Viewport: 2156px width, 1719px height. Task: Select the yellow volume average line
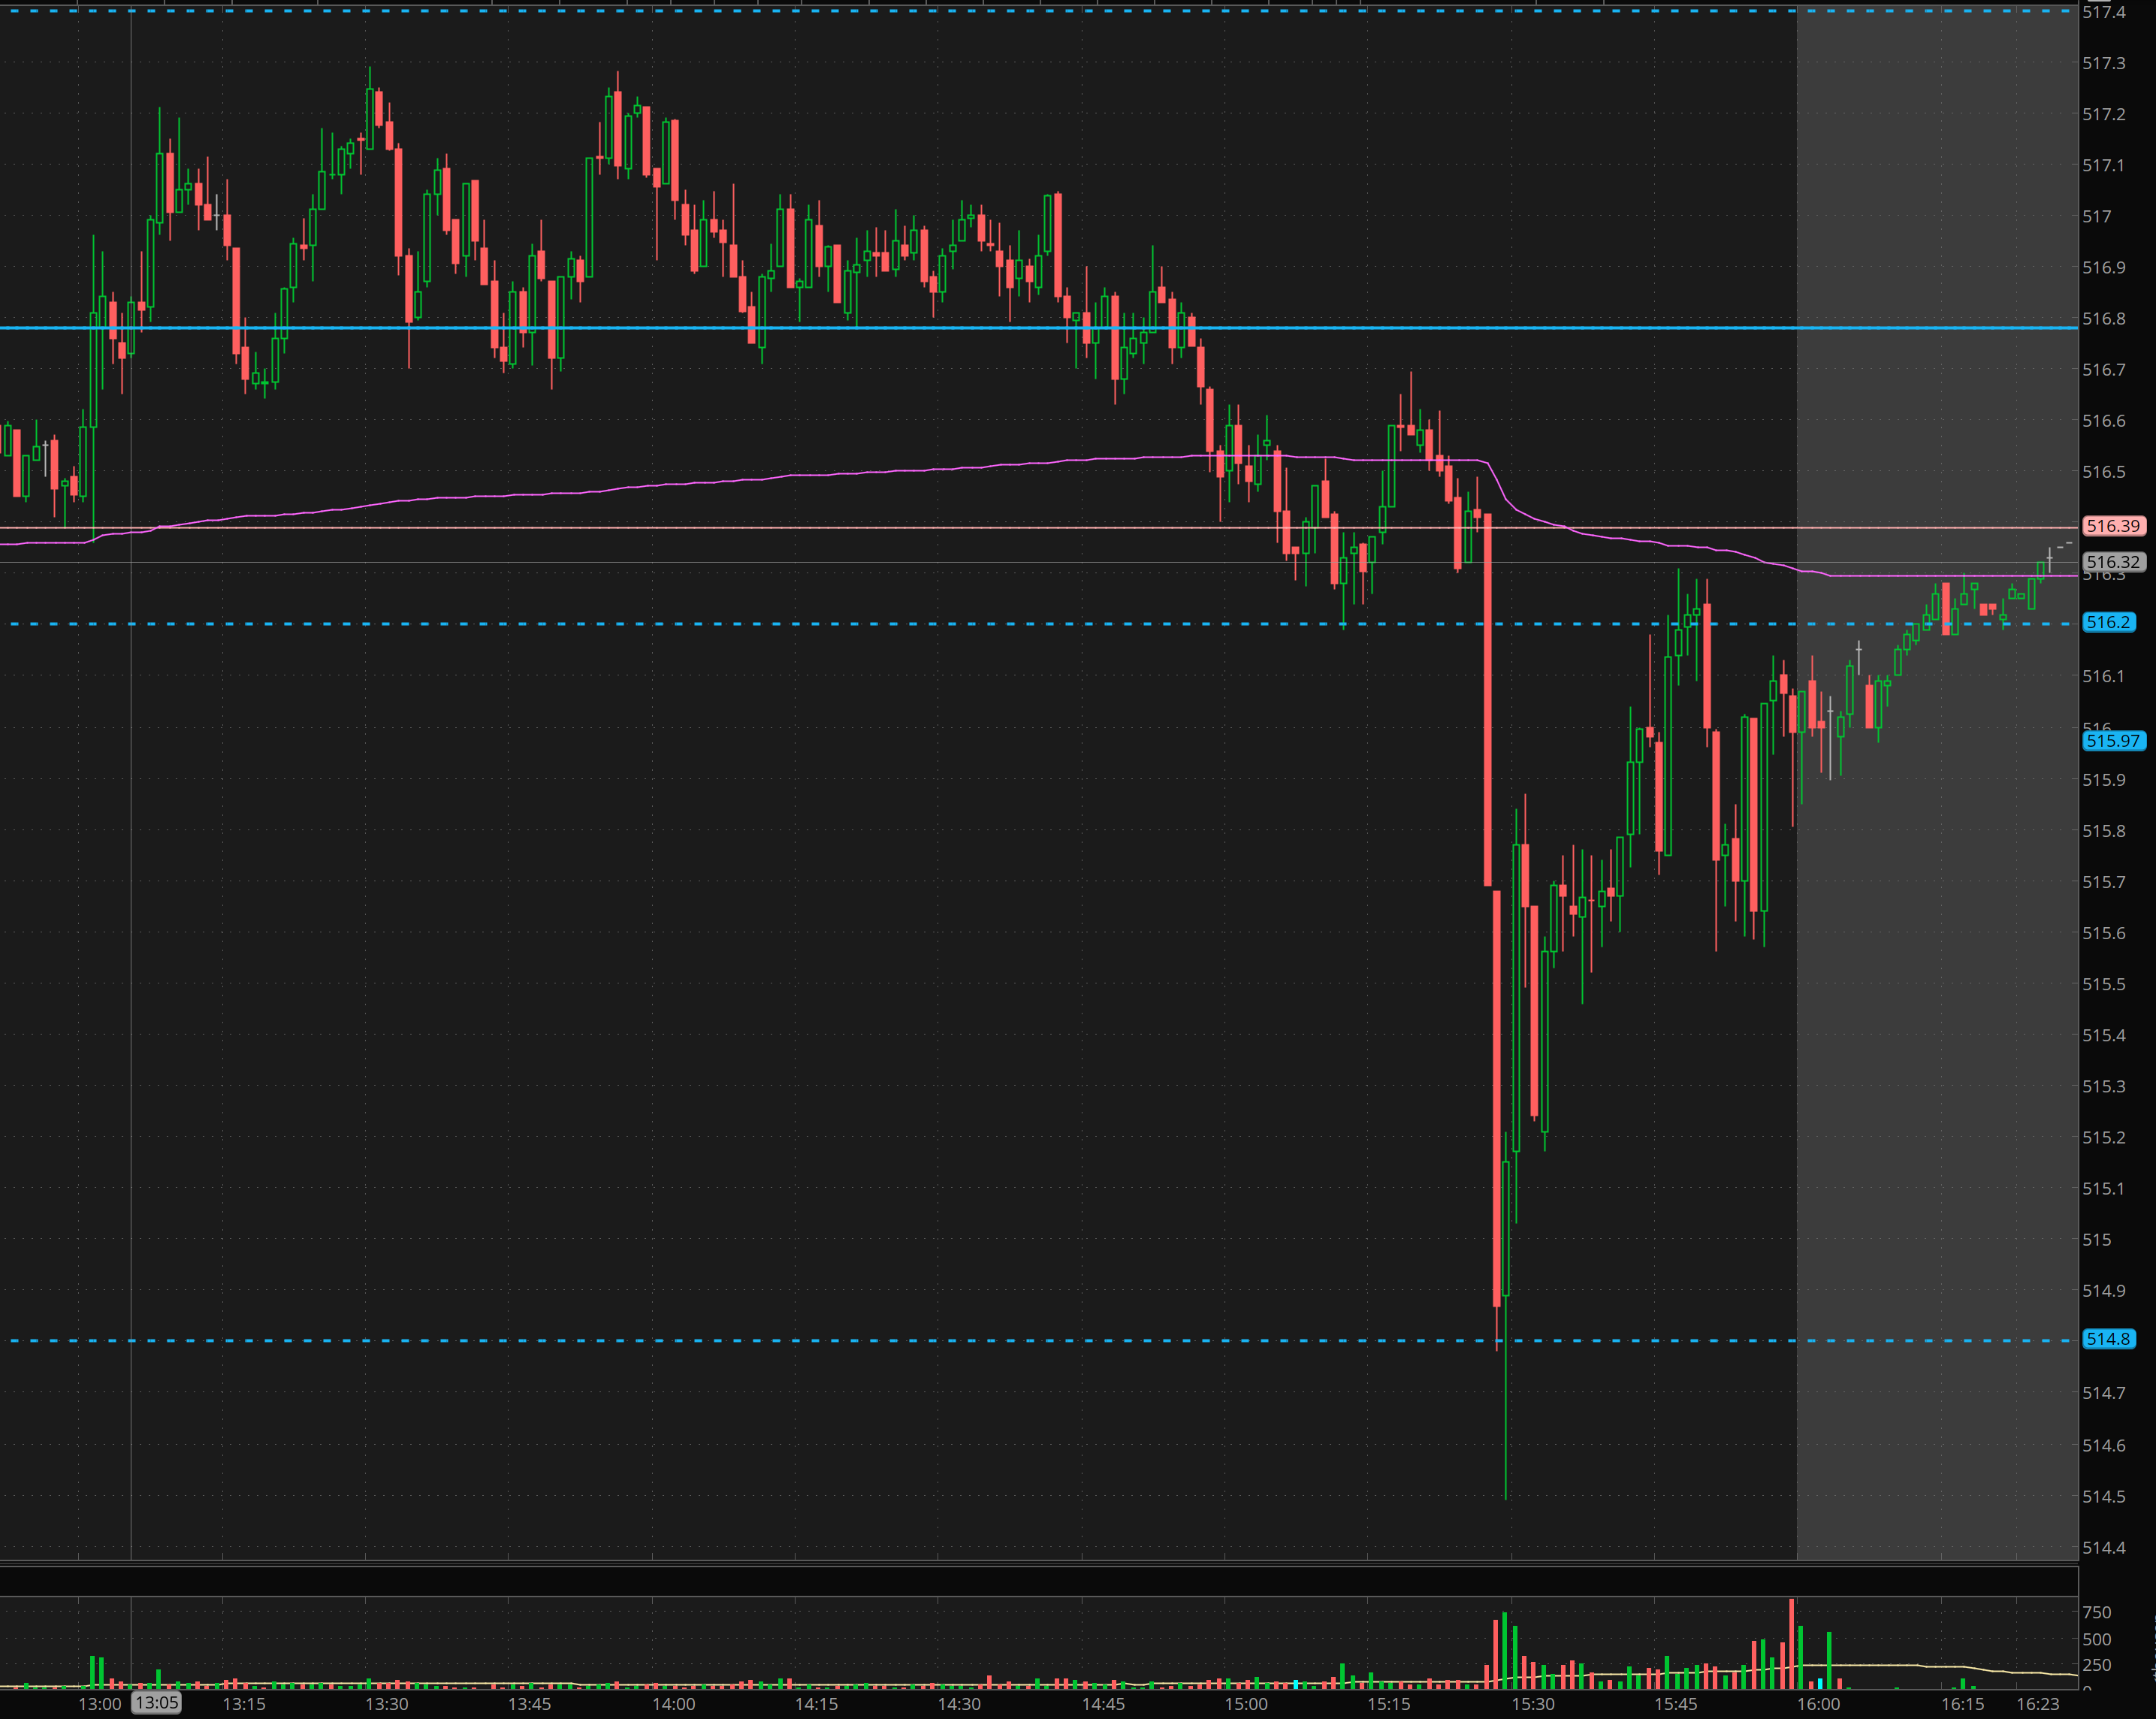(x=1900, y=1665)
